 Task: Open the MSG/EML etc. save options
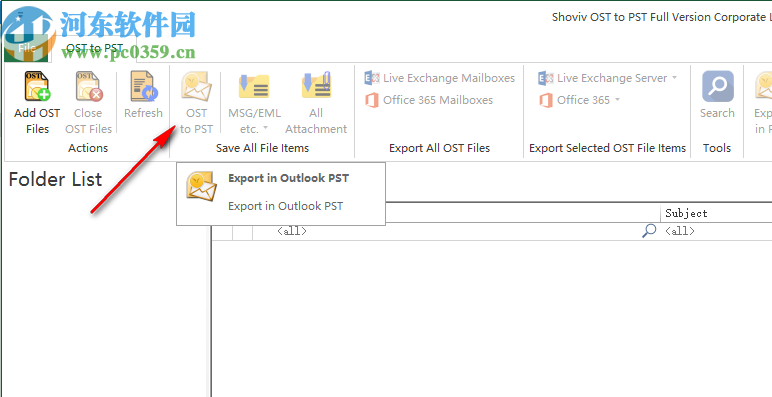(254, 103)
